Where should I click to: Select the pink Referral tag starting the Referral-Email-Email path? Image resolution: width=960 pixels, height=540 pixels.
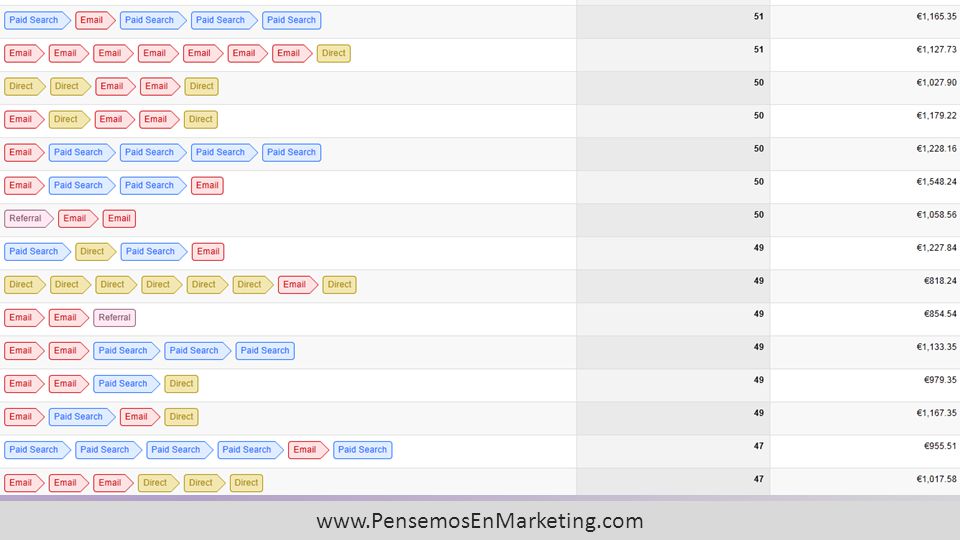[x=29, y=219]
